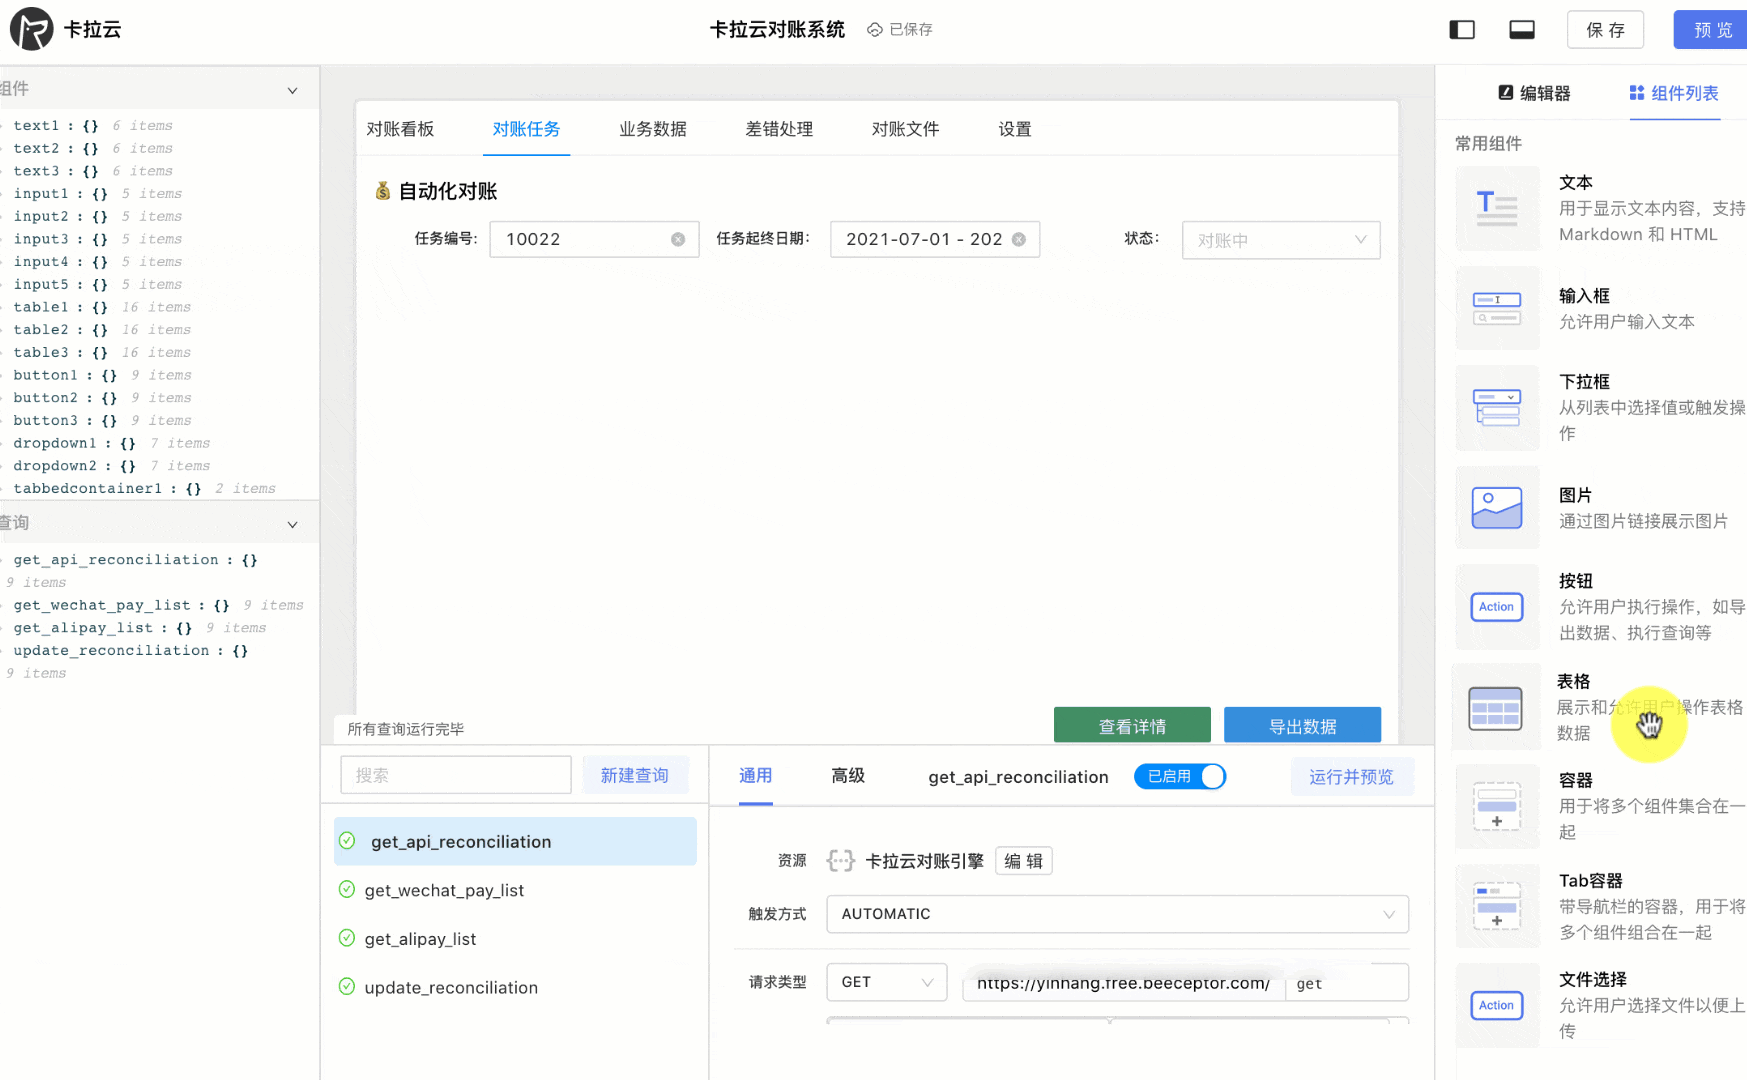Switch to the 差错处理 tab
Viewport: 1747px width, 1080px height.
[779, 129]
